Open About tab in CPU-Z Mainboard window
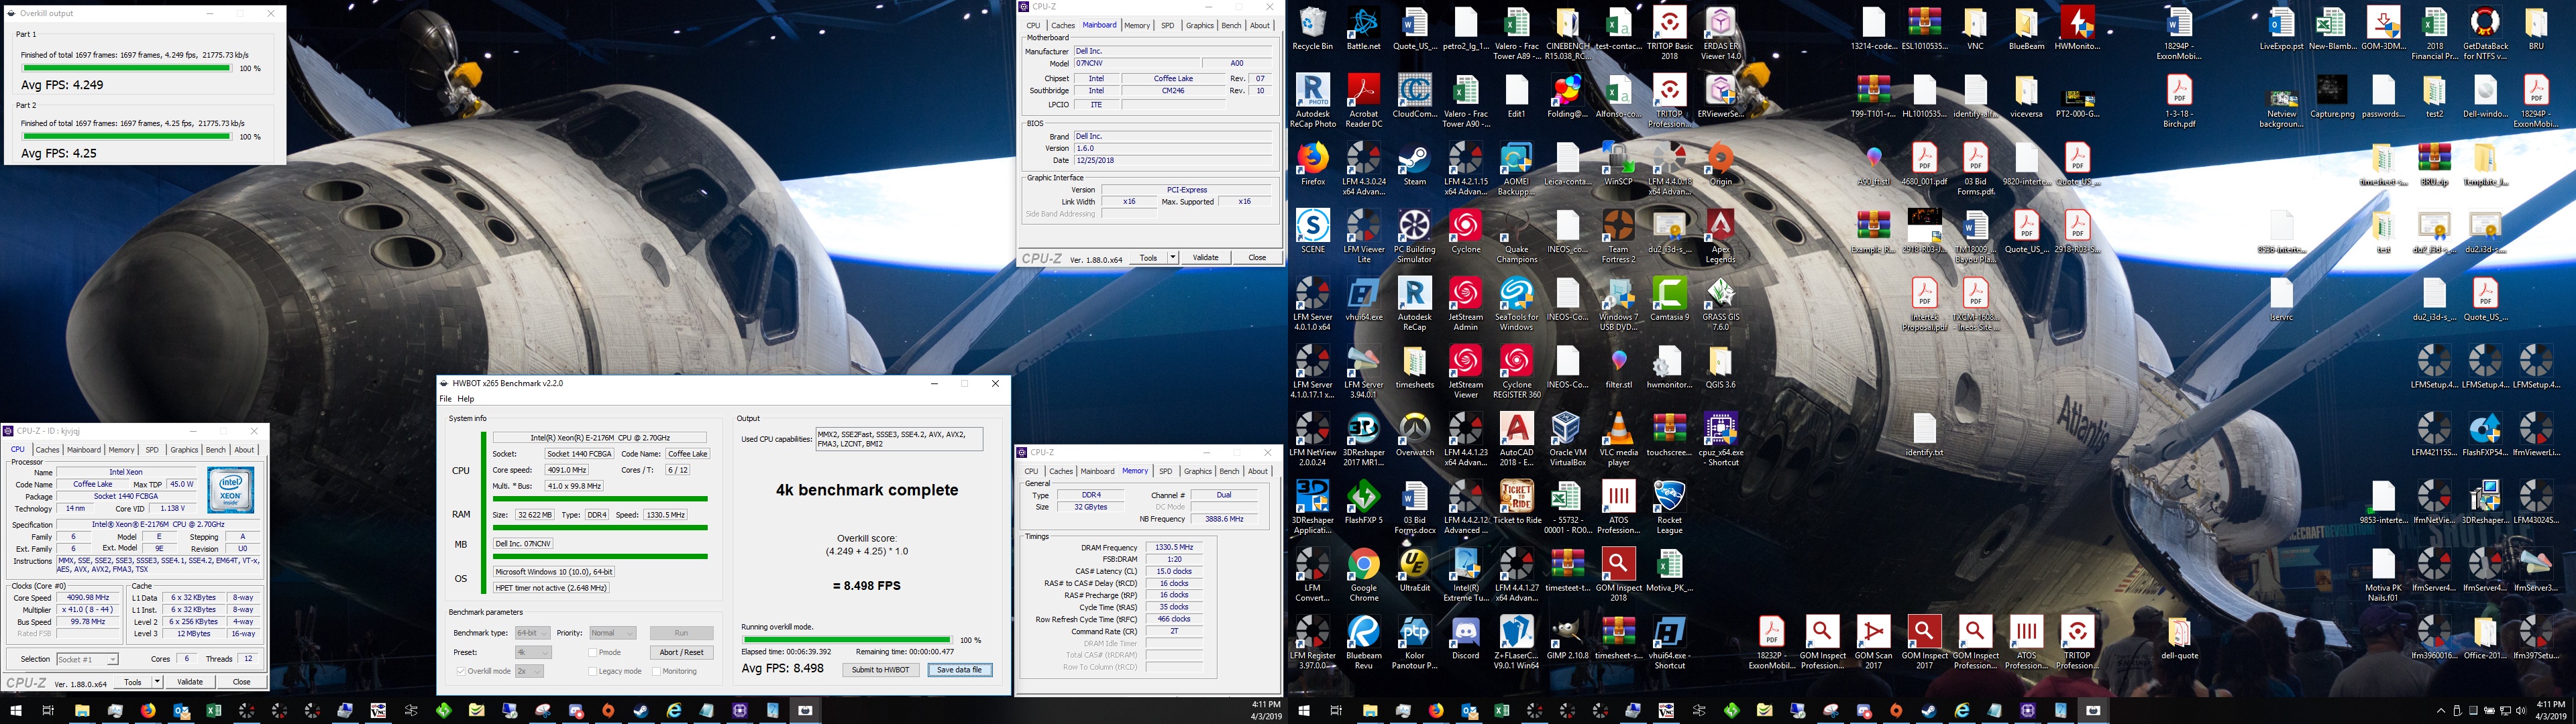Screen dimensions: 2576x724 coord(1260,26)
